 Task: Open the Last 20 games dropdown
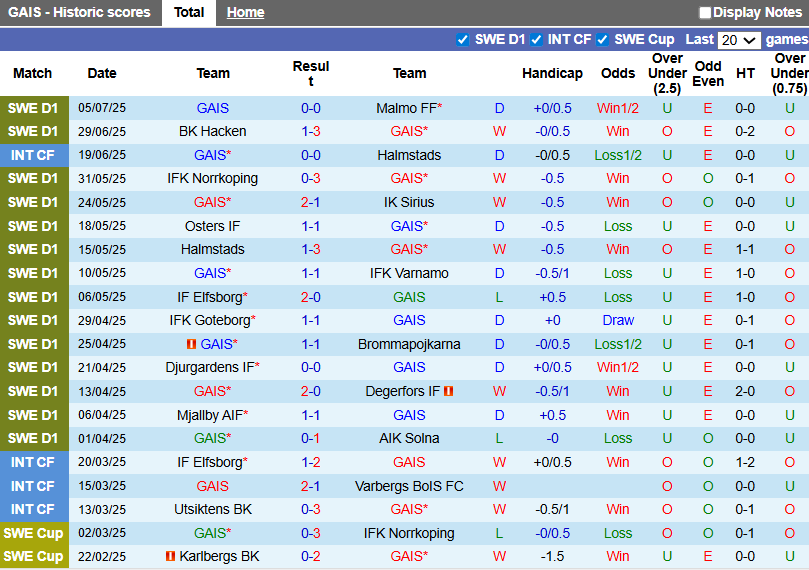tap(739, 40)
